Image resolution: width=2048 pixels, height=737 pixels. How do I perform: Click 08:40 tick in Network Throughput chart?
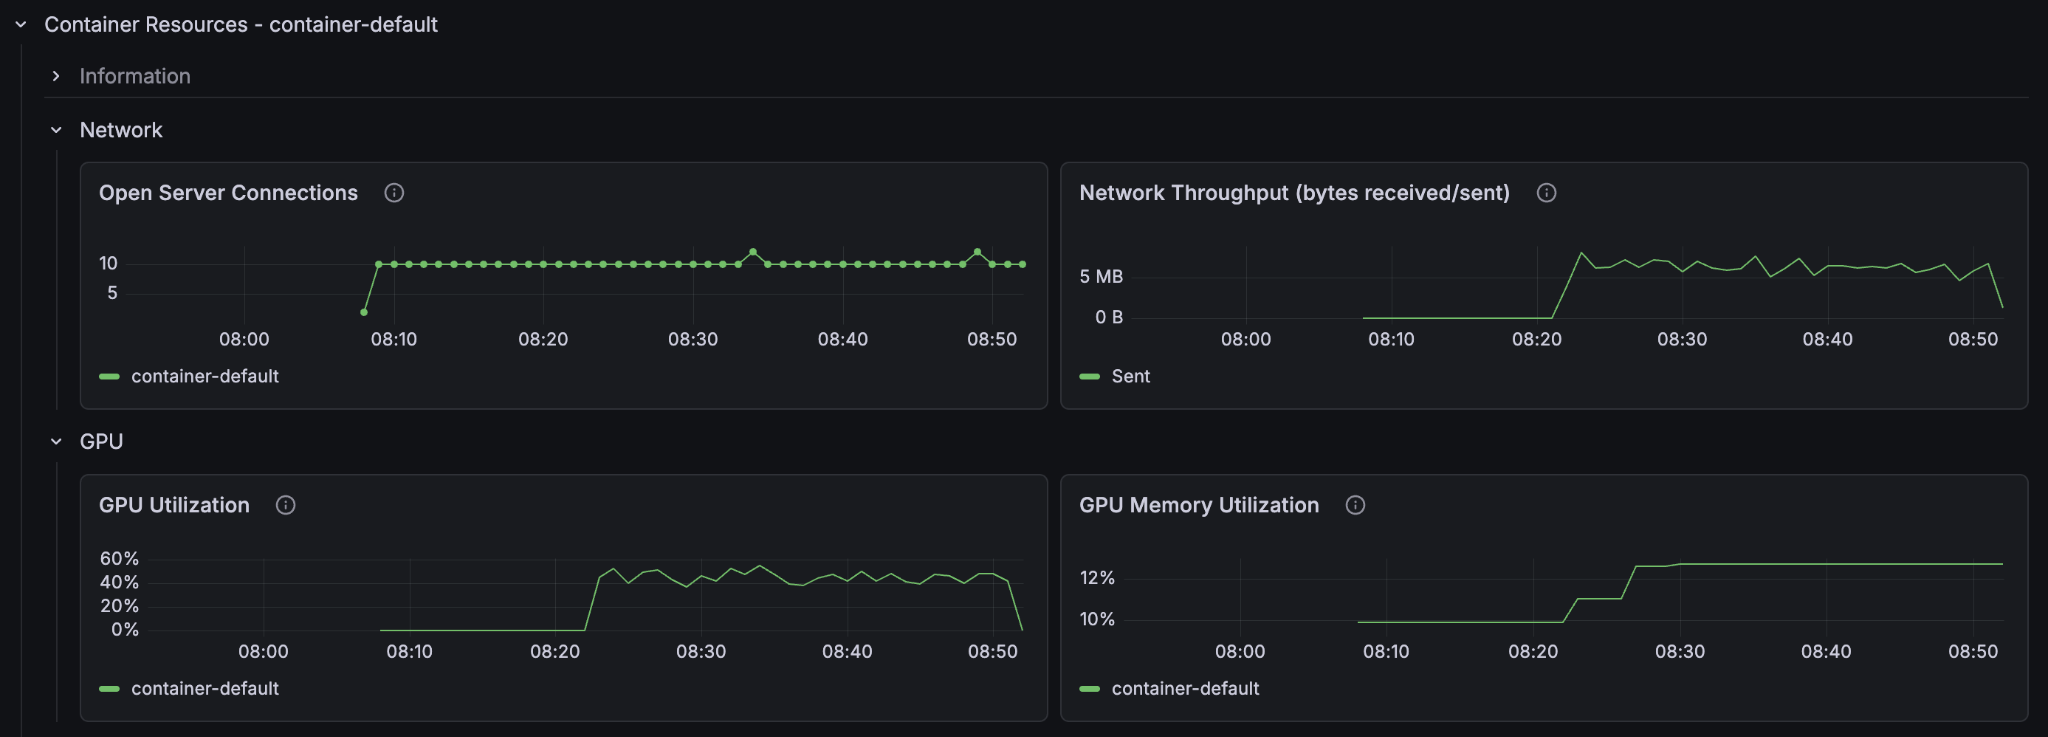tap(1827, 339)
